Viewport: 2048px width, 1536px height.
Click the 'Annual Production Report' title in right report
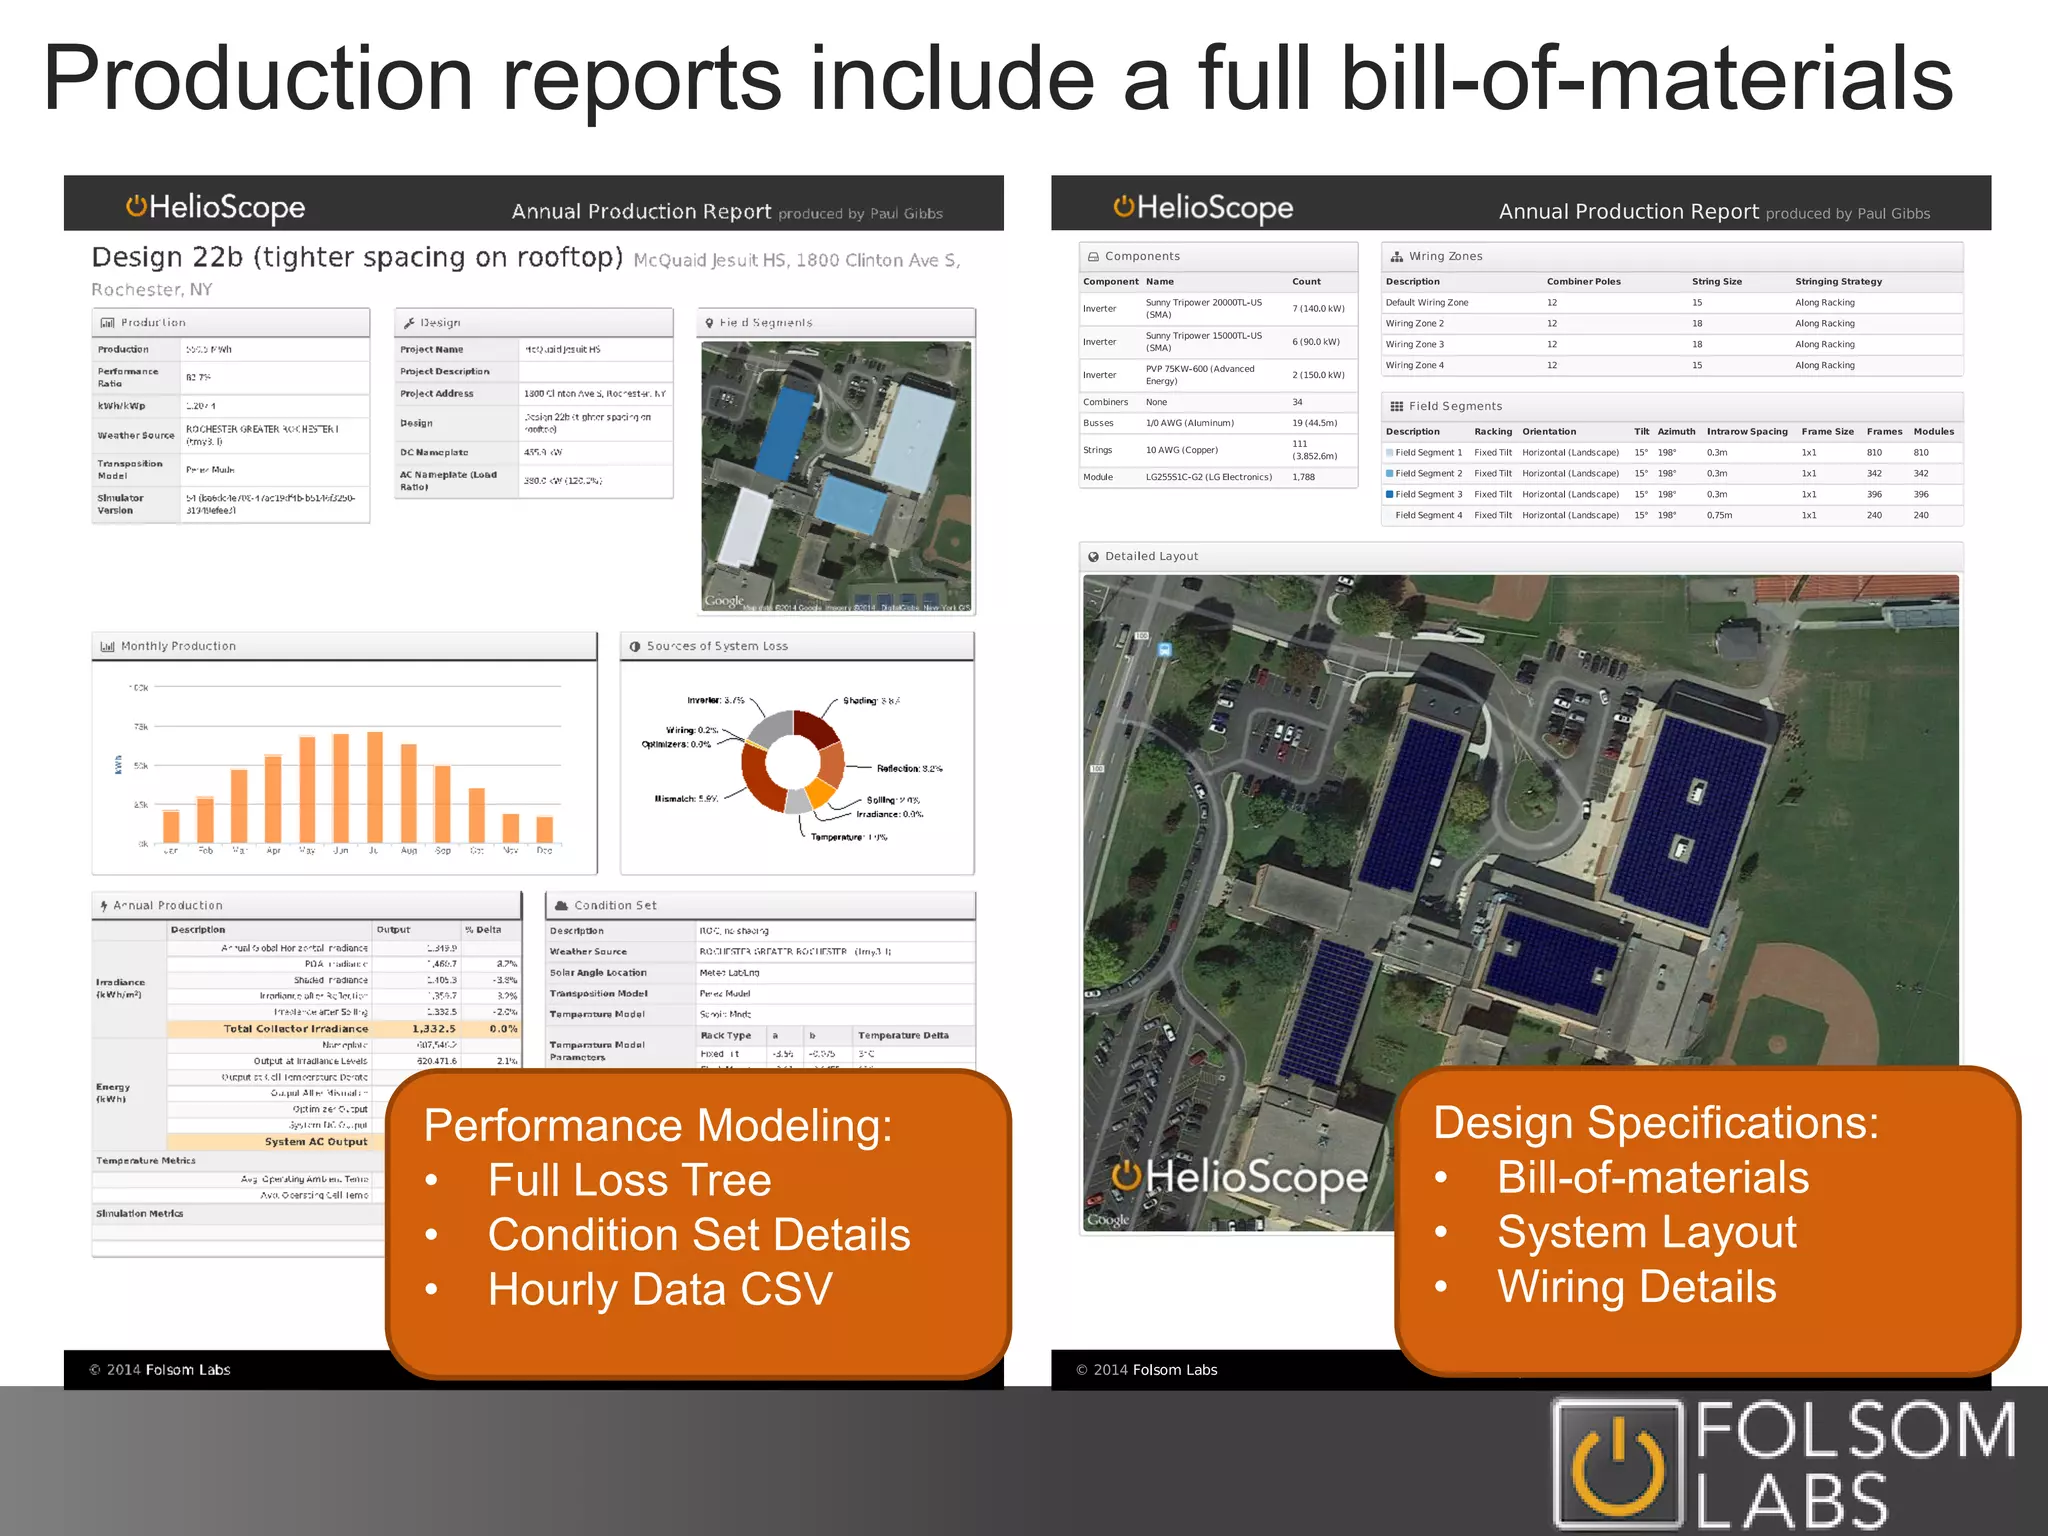tap(1628, 212)
